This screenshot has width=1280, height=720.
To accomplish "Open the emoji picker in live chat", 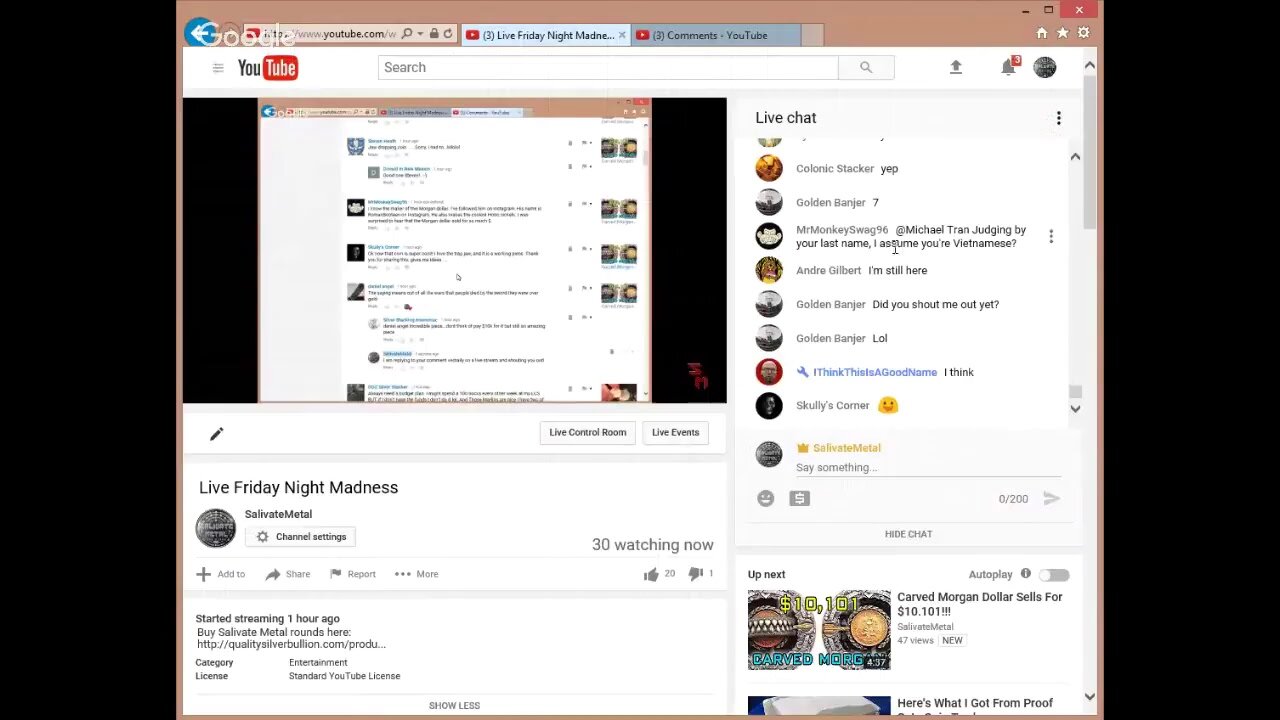I will (766, 498).
